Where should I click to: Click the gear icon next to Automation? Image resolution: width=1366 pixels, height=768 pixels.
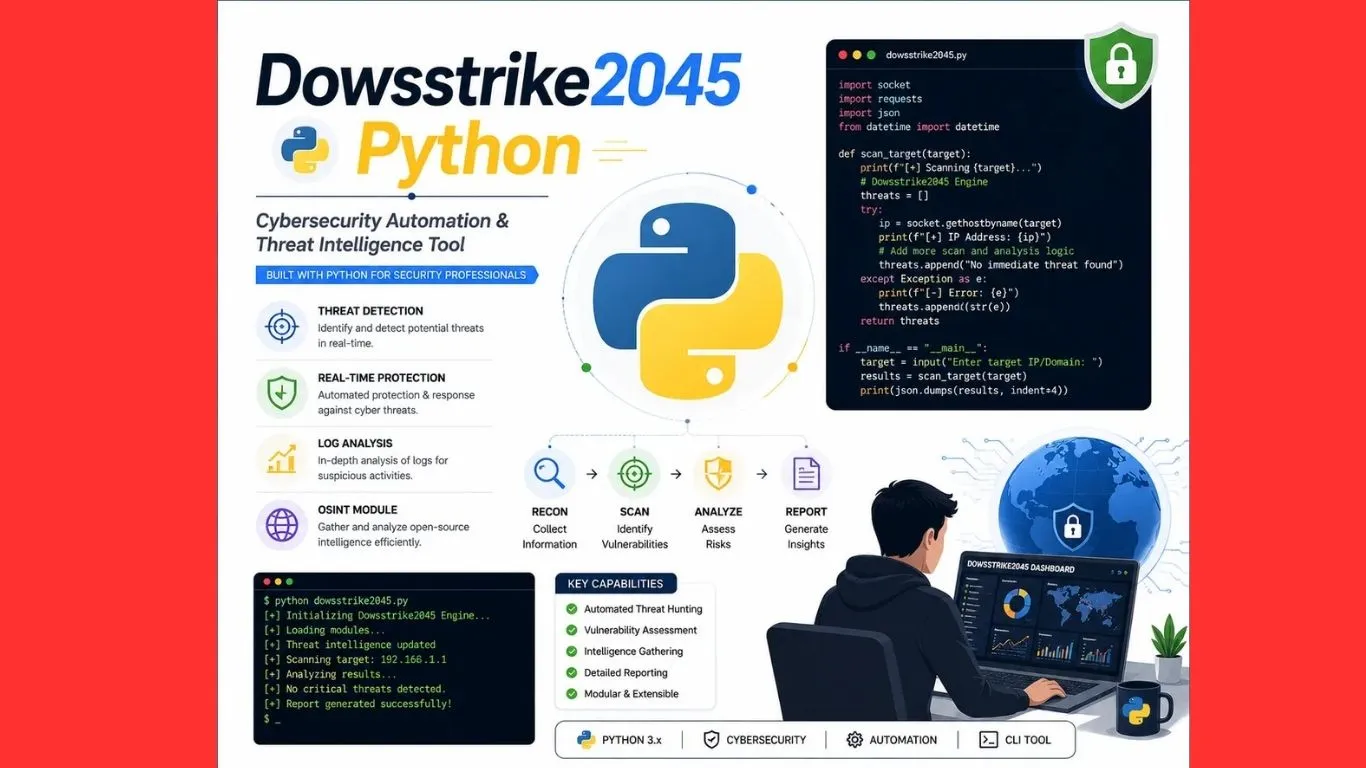pyautogui.click(x=854, y=740)
